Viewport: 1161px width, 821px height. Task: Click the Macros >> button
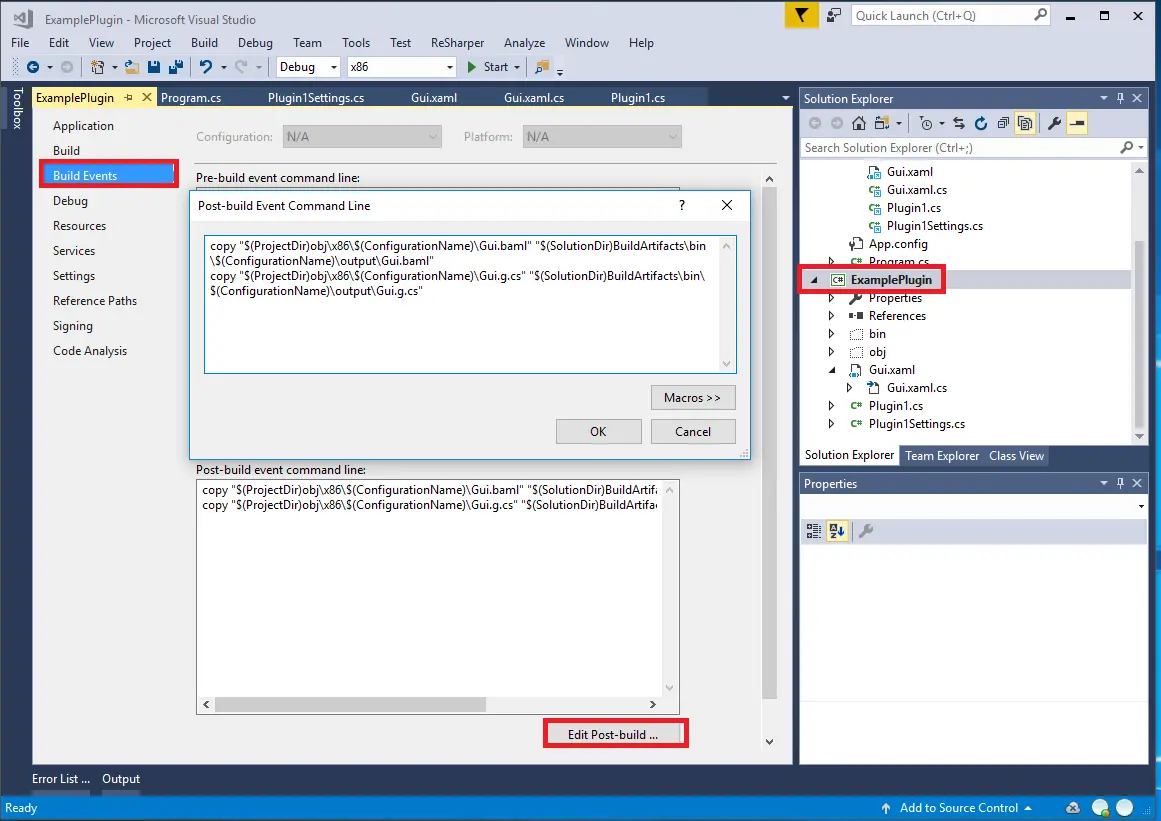coord(692,398)
